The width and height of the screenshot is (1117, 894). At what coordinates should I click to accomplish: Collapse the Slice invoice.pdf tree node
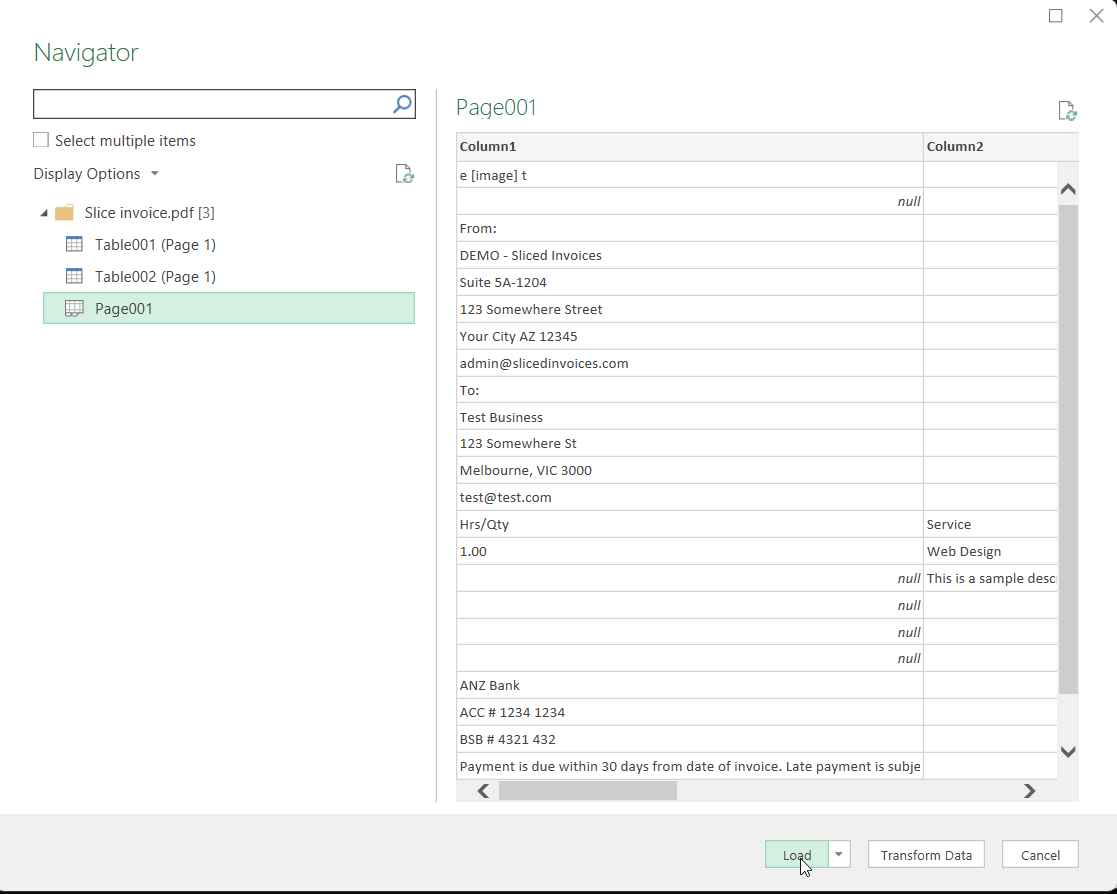click(x=44, y=212)
